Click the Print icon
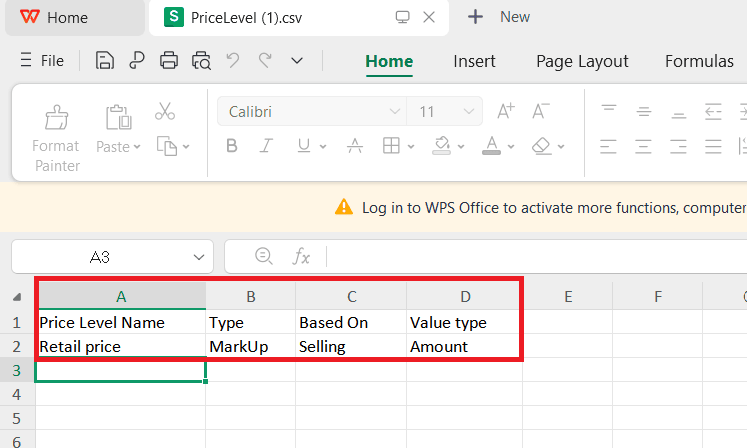Image resolution: width=747 pixels, height=448 pixels. click(x=169, y=61)
